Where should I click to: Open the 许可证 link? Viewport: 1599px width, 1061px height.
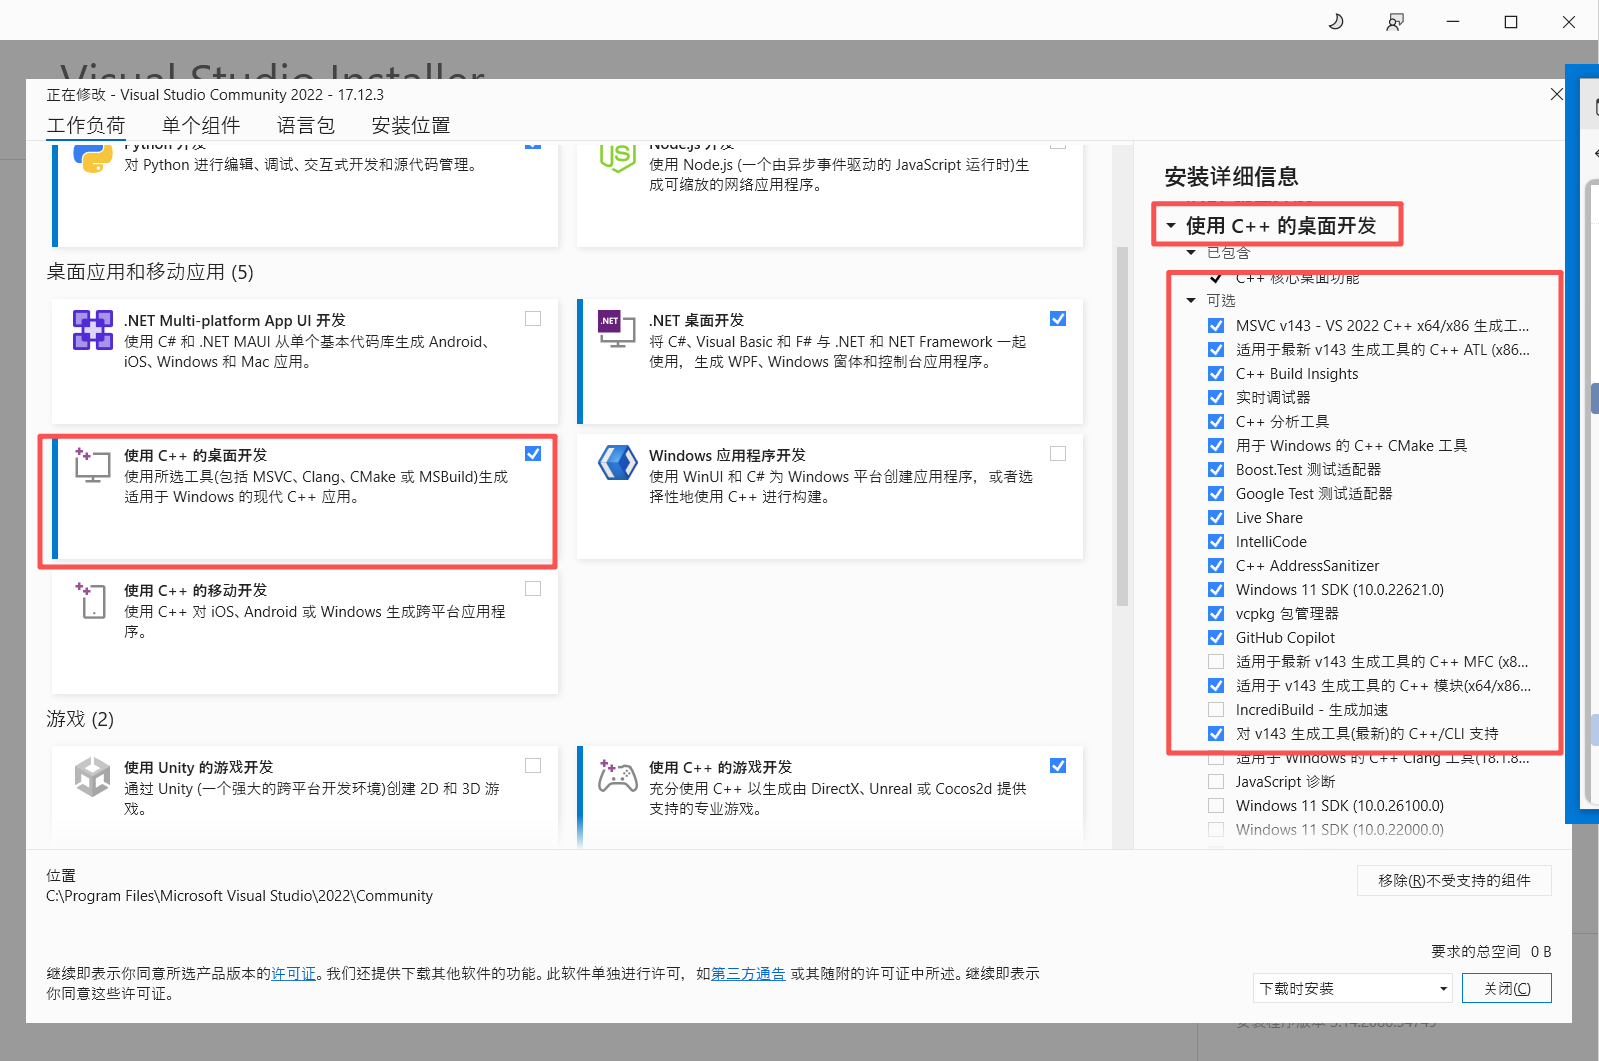[294, 973]
